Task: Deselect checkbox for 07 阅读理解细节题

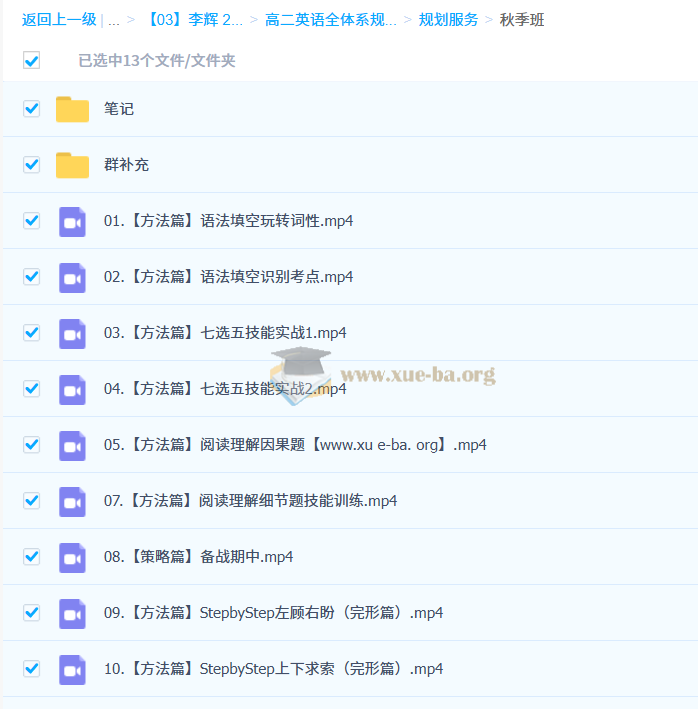Action: (32, 501)
